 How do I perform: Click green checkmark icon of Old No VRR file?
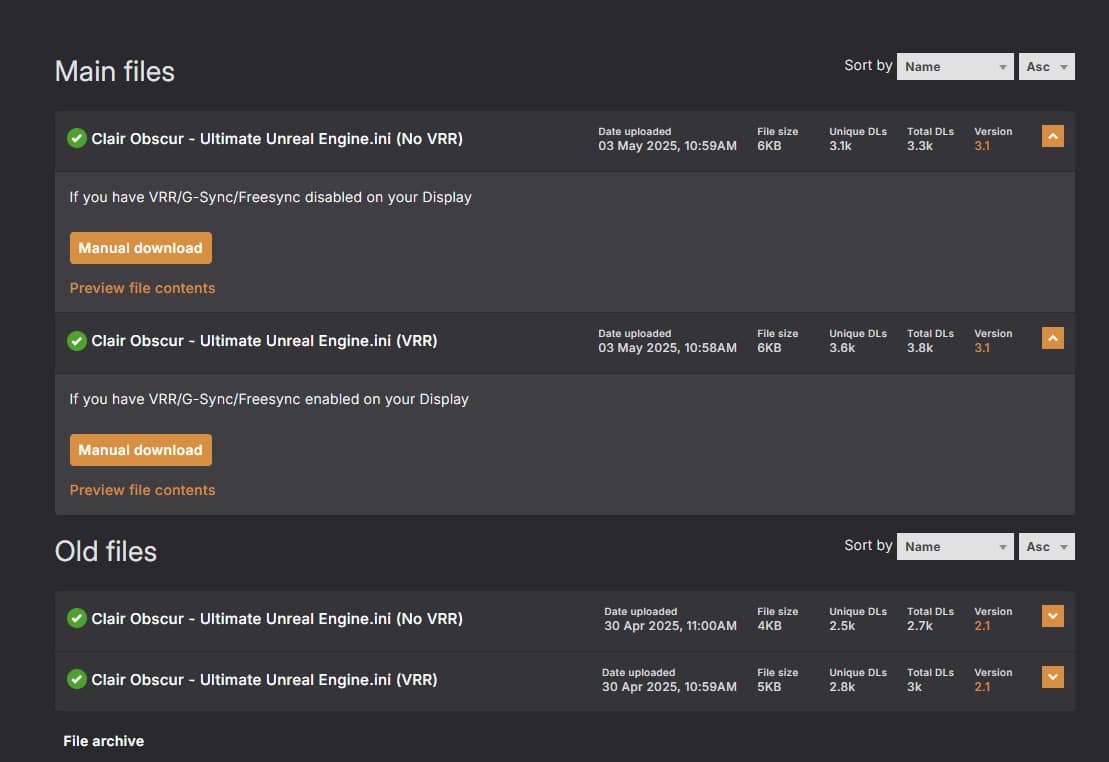point(76,618)
